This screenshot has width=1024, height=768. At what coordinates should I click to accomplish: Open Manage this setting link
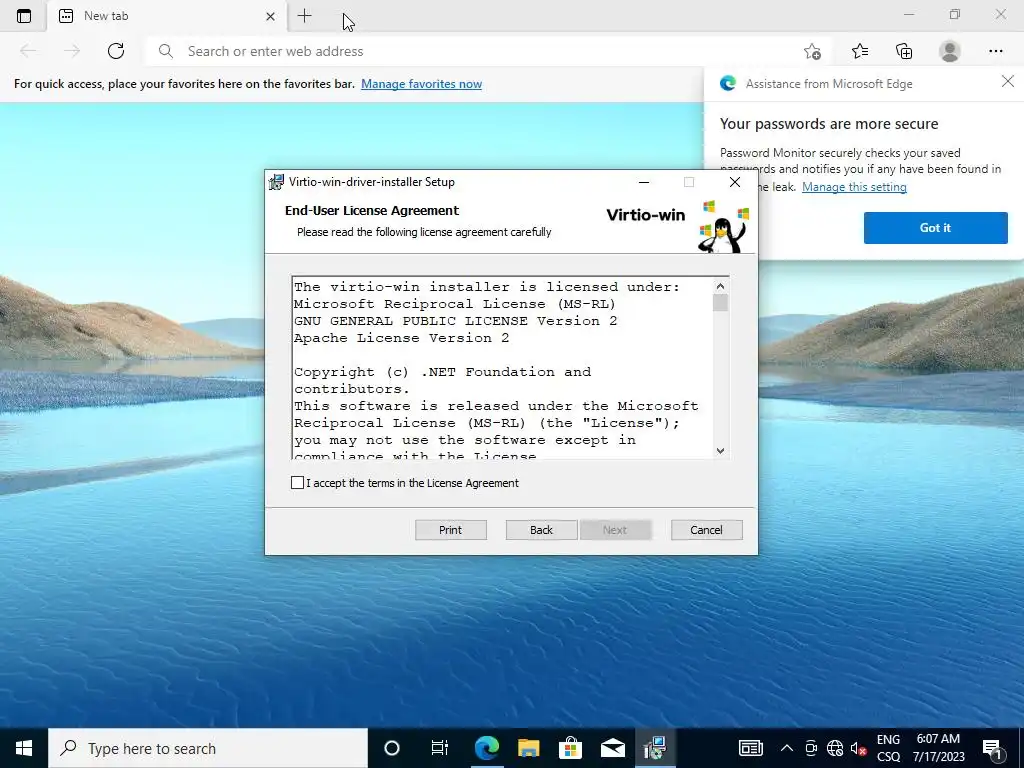pos(854,187)
